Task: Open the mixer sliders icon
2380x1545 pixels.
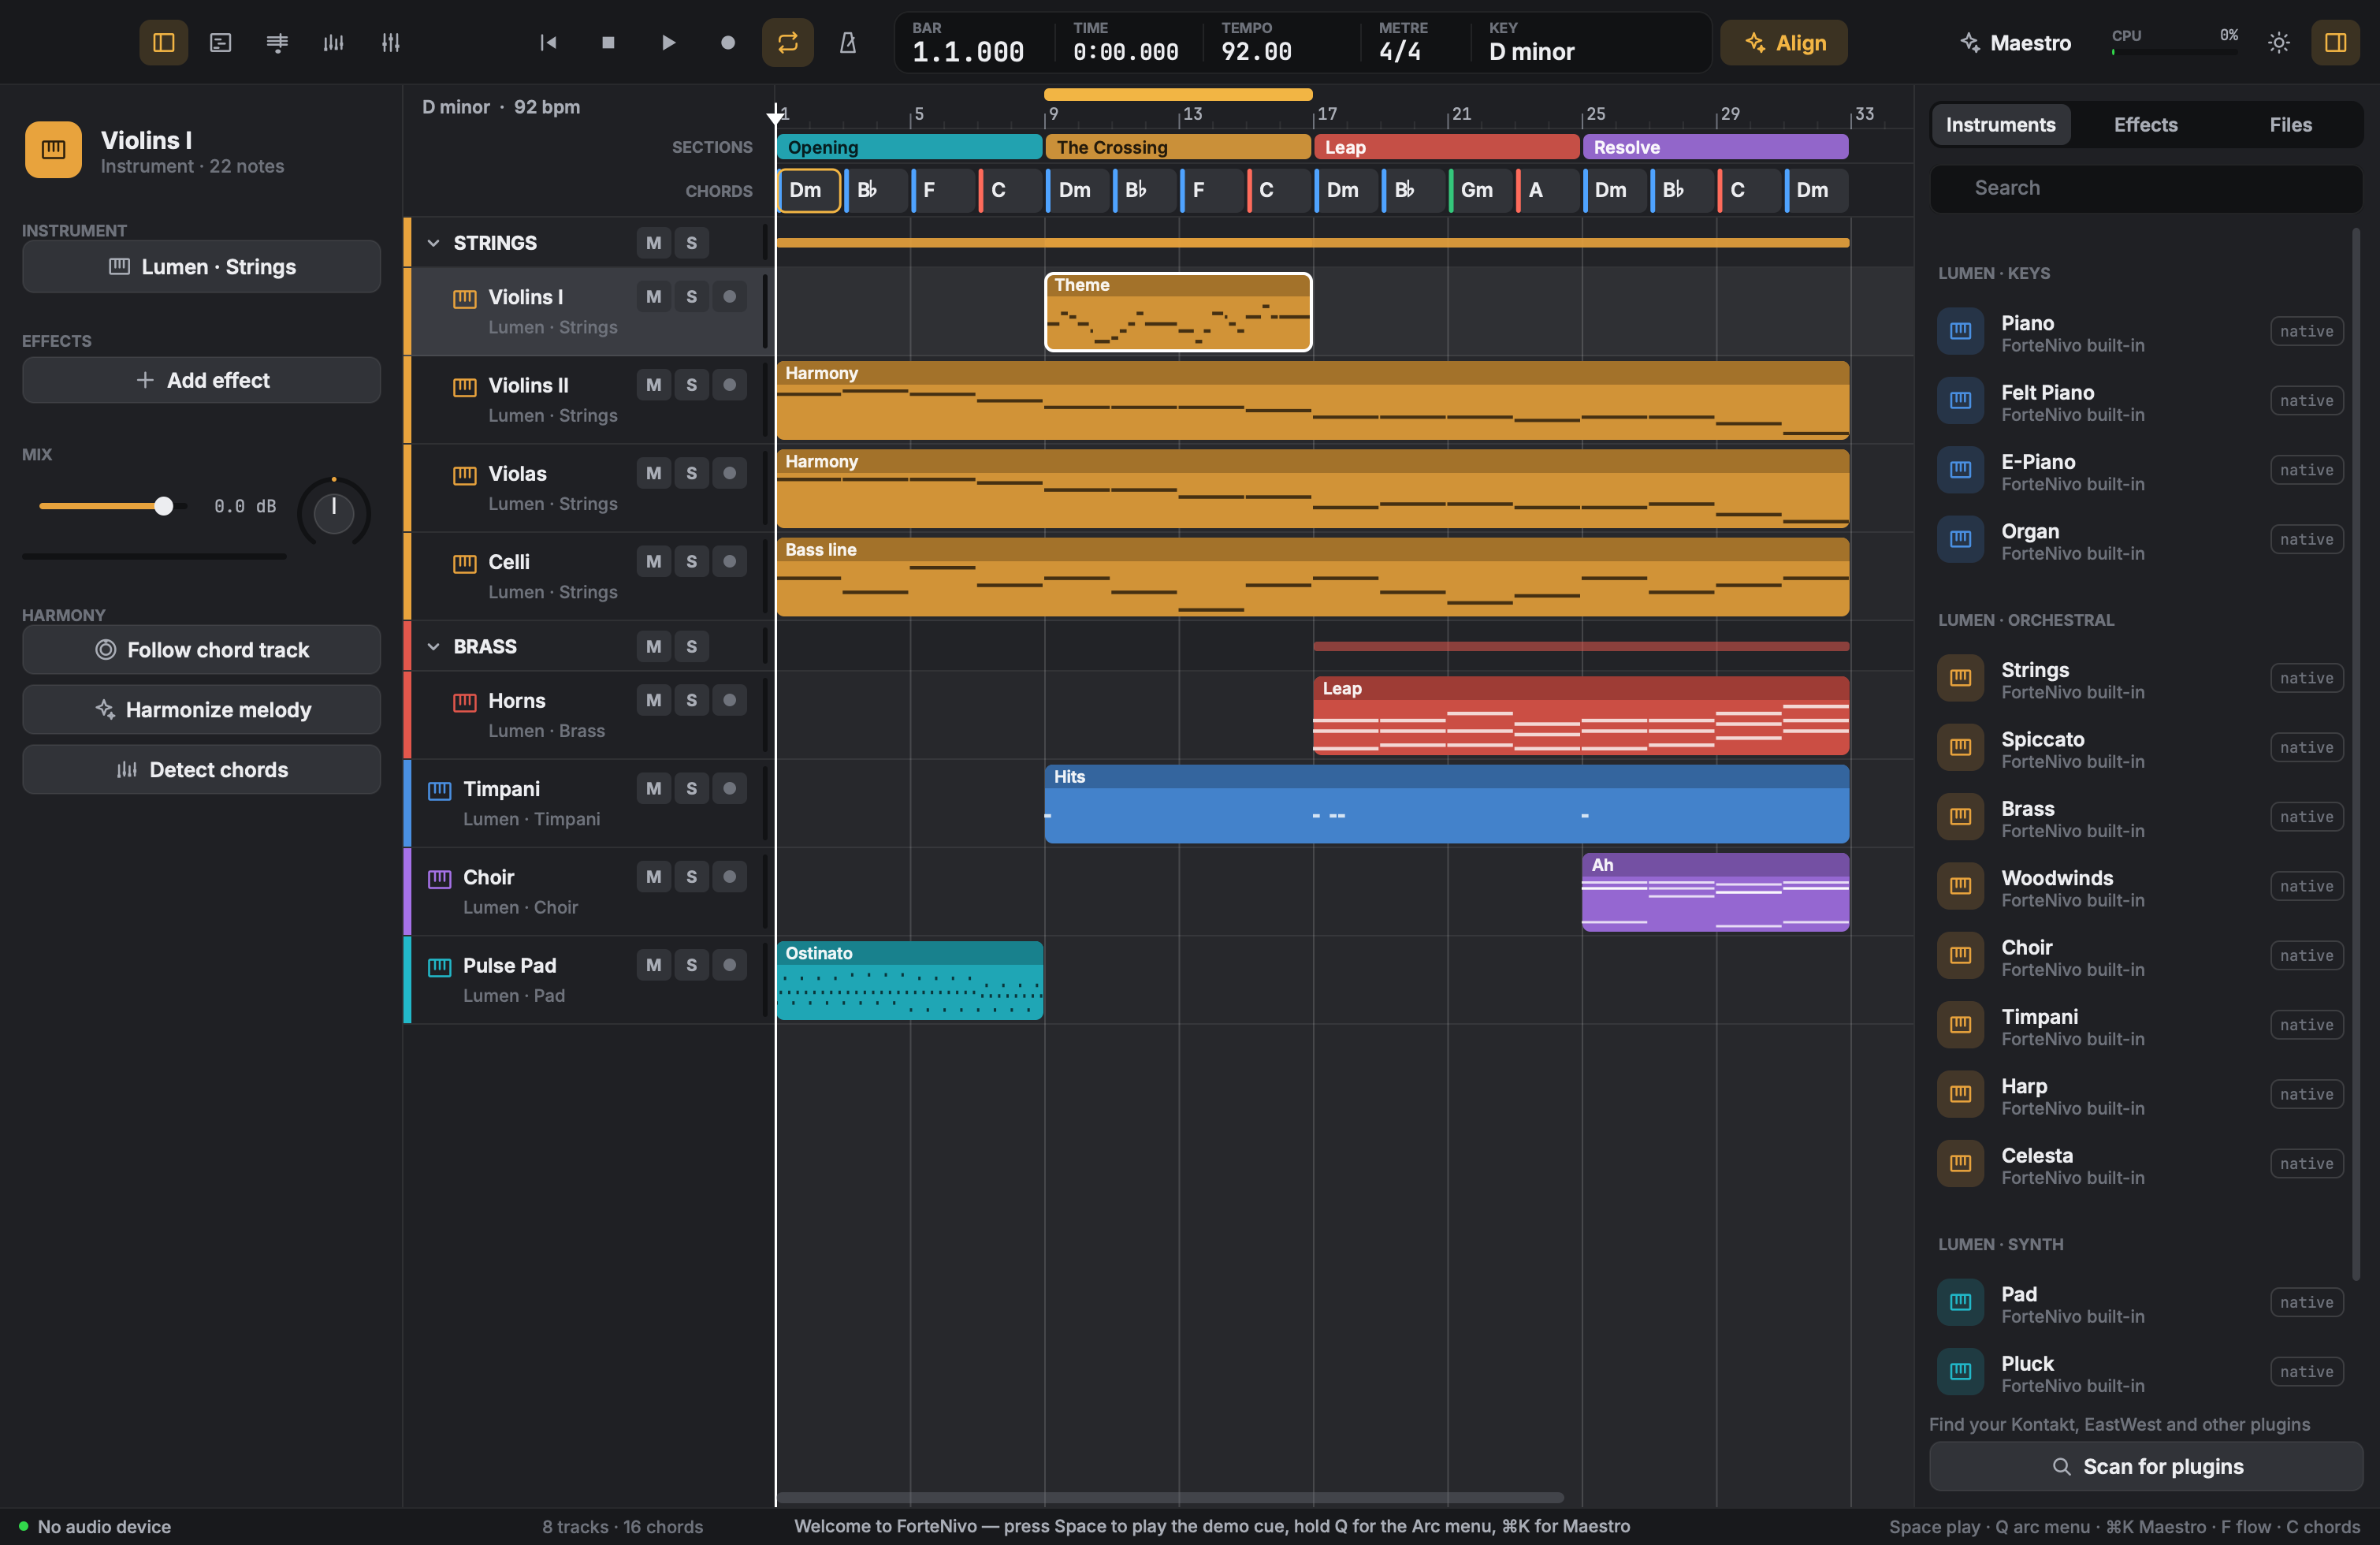Action: pyautogui.click(x=390, y=42)
